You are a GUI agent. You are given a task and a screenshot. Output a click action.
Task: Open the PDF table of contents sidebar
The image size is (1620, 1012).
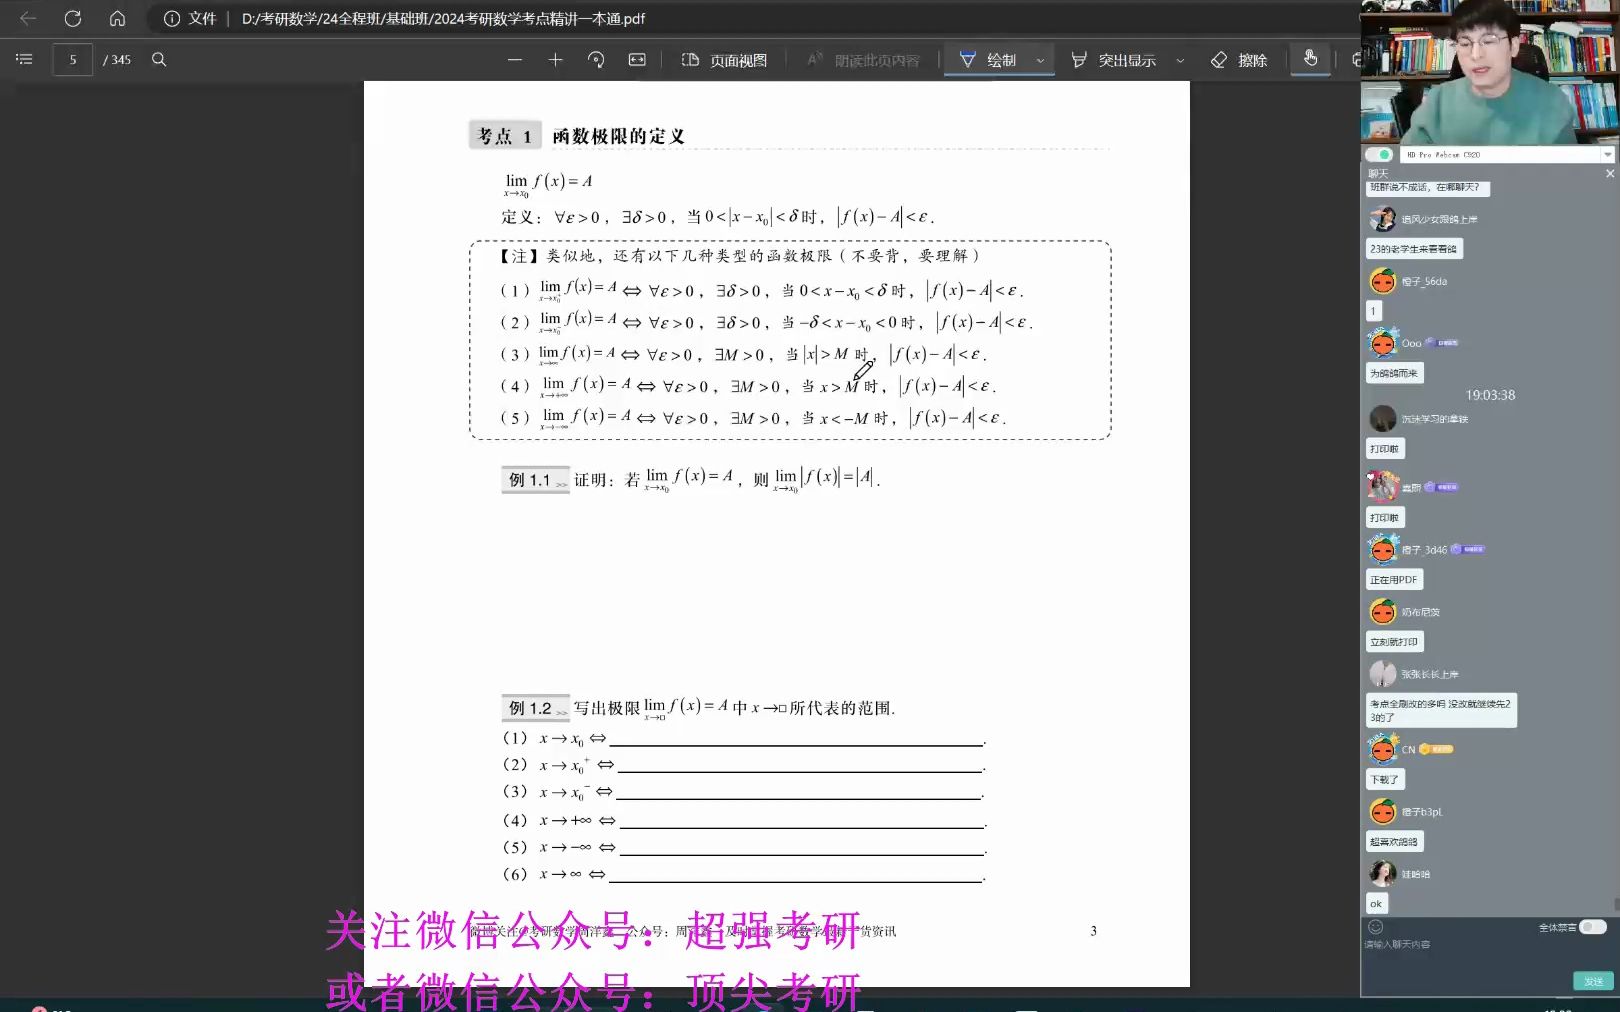pyautogui.click(x=24, y=60)
